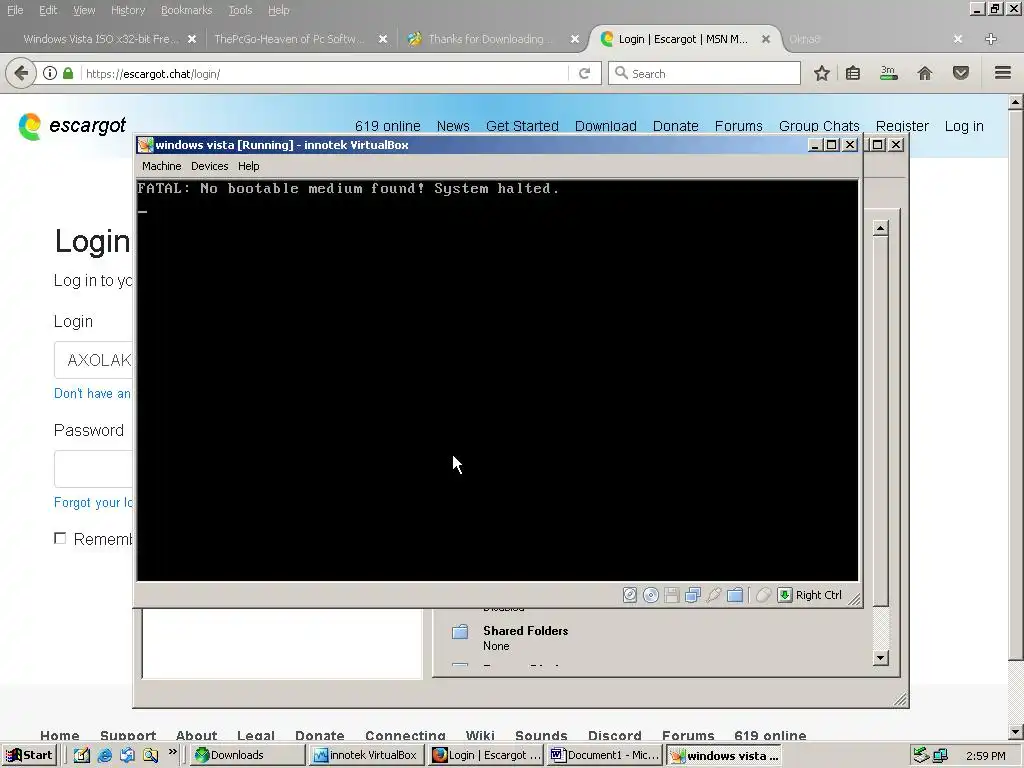Click the News link in Escargot nav

click(x=453, y=126)
